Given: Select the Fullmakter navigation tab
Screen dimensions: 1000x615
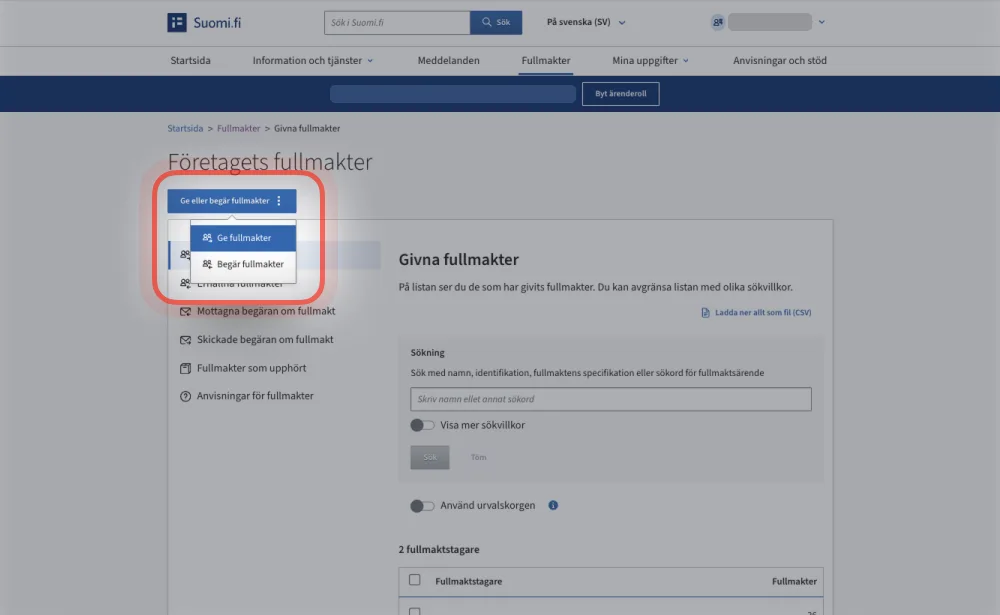Looking at the screenshot, I should (x=546, y=60).
